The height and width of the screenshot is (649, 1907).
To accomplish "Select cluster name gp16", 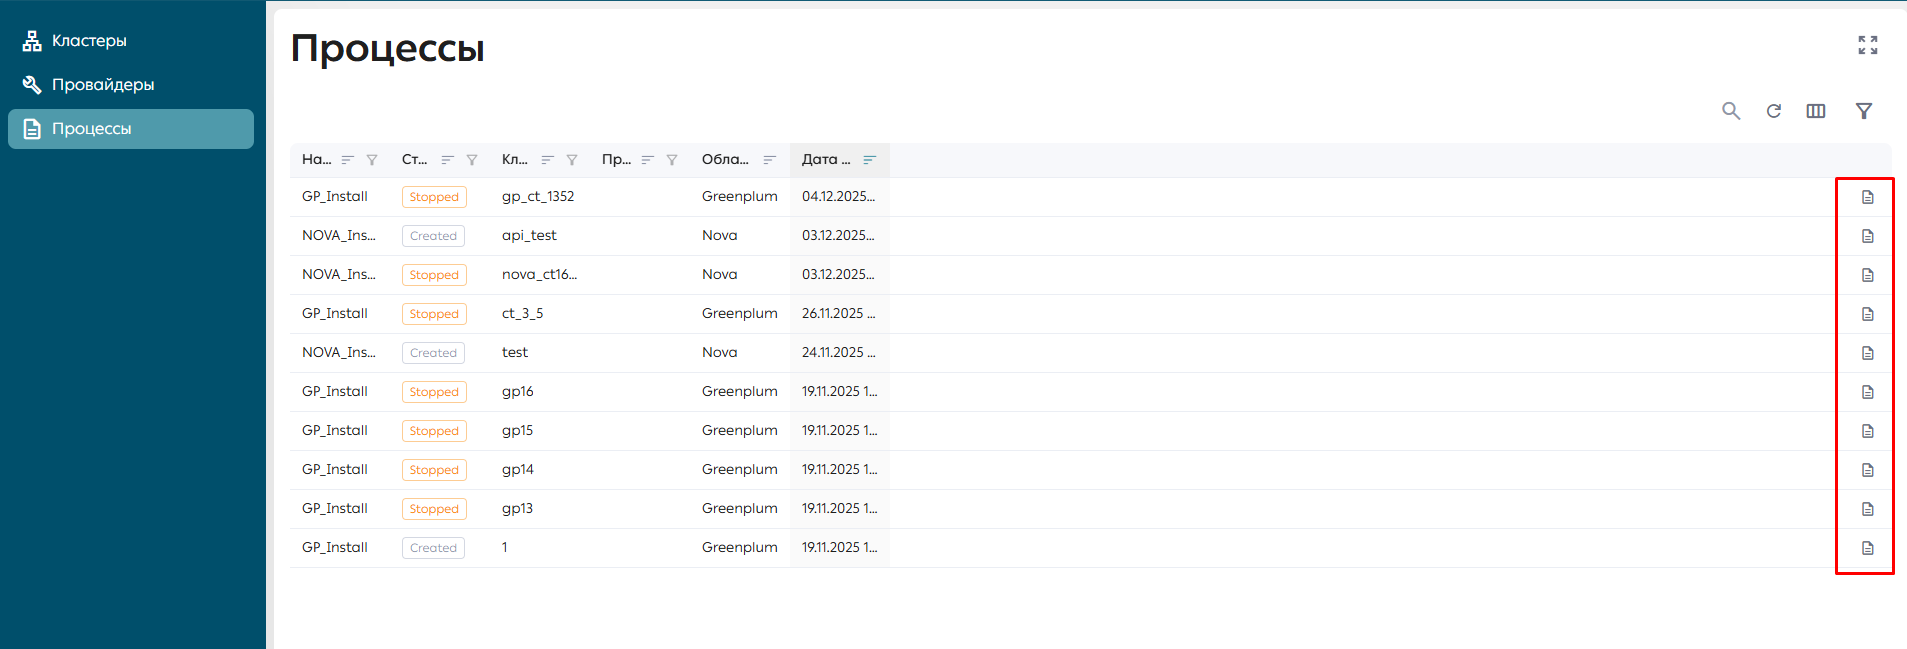I will coord(517,392).
